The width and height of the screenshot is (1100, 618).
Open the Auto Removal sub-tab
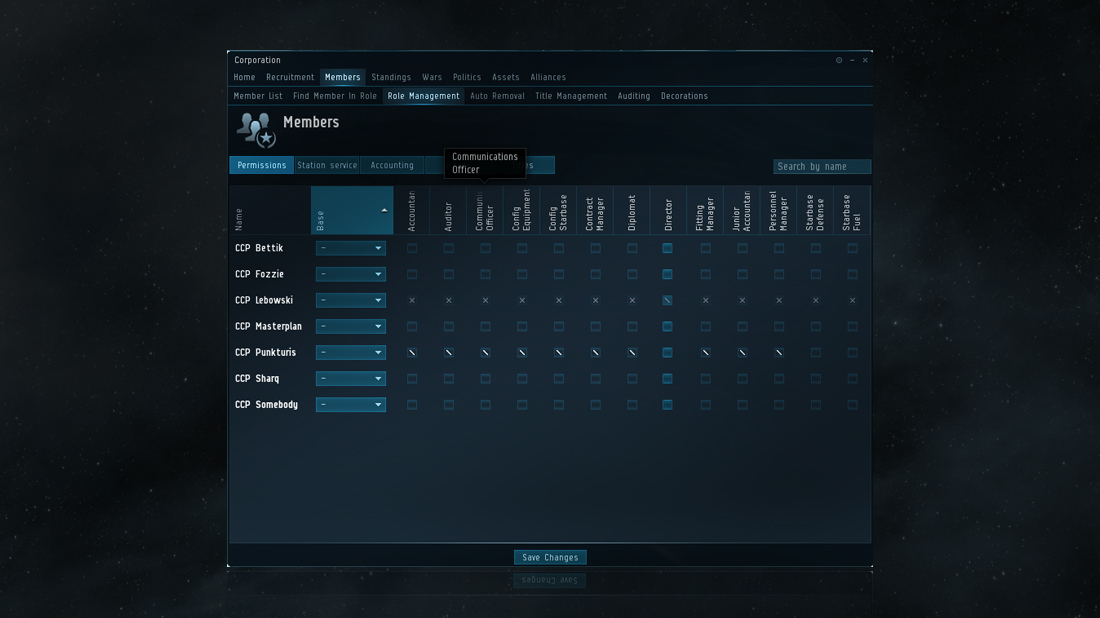497,96
